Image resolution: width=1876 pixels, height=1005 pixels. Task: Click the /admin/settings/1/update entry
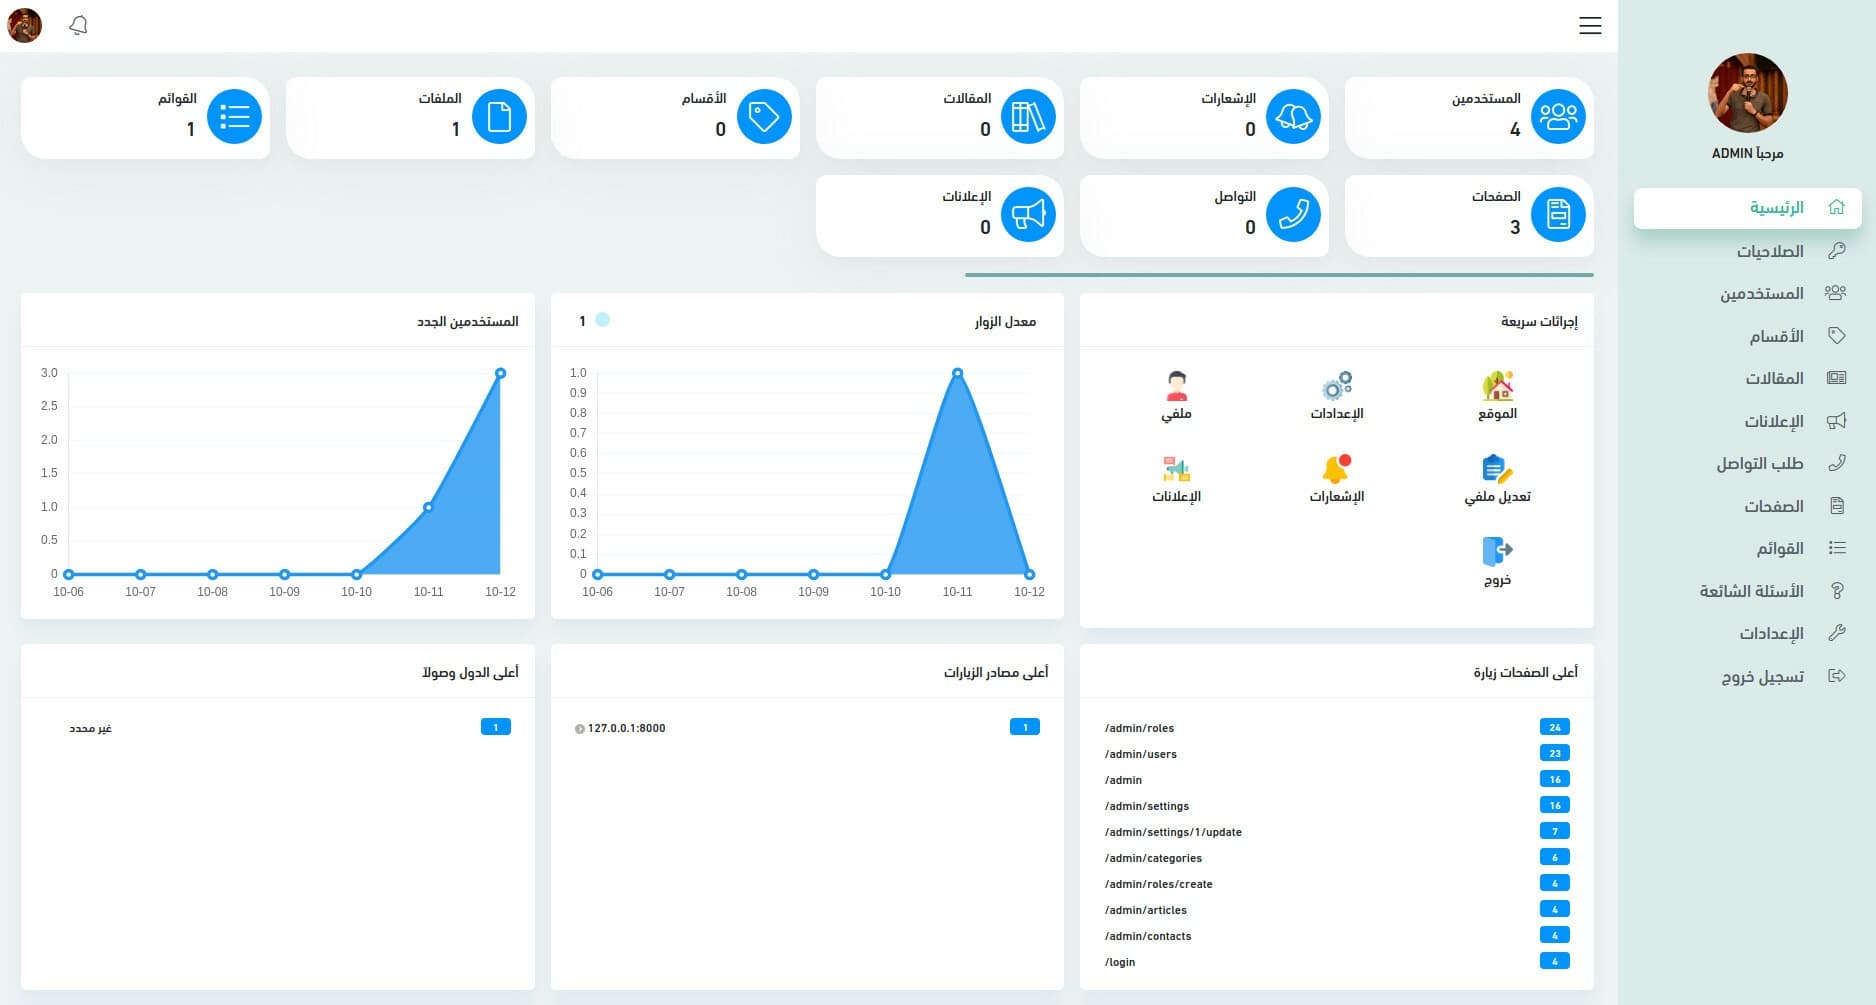(1173, 832)
